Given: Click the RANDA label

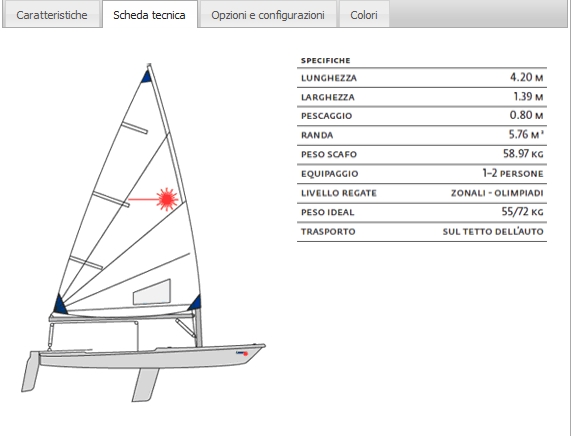Looking at the screenshot, I should 317,135.
